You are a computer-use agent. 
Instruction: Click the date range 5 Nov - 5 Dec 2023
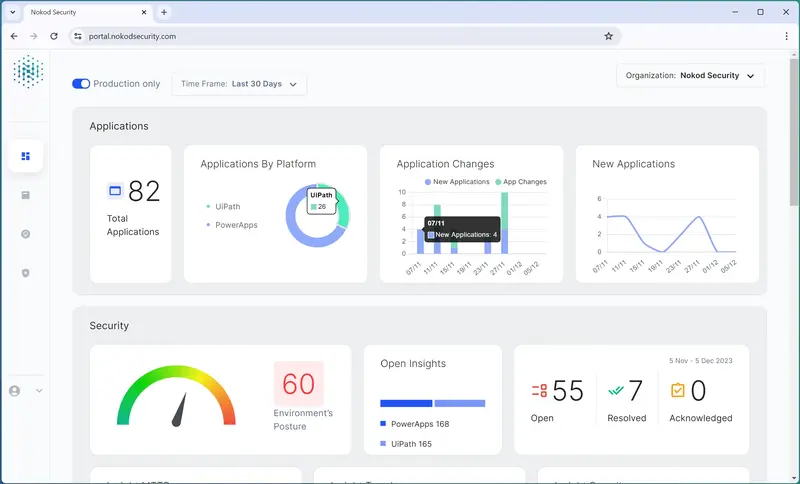(x=701, y=361)
